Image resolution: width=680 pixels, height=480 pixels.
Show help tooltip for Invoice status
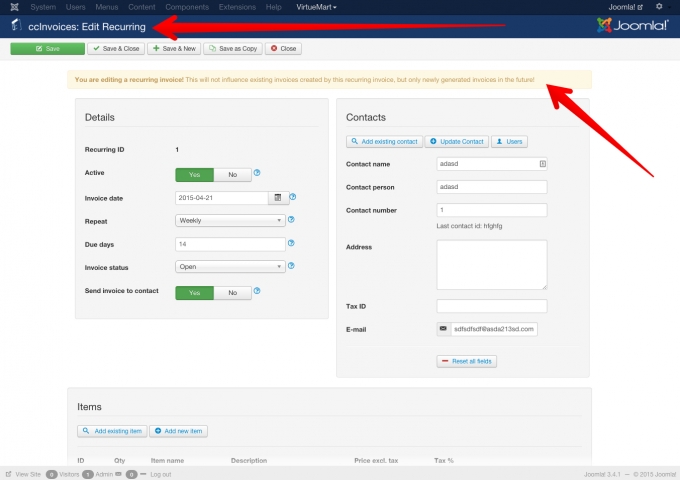click(x=291, y=266)
